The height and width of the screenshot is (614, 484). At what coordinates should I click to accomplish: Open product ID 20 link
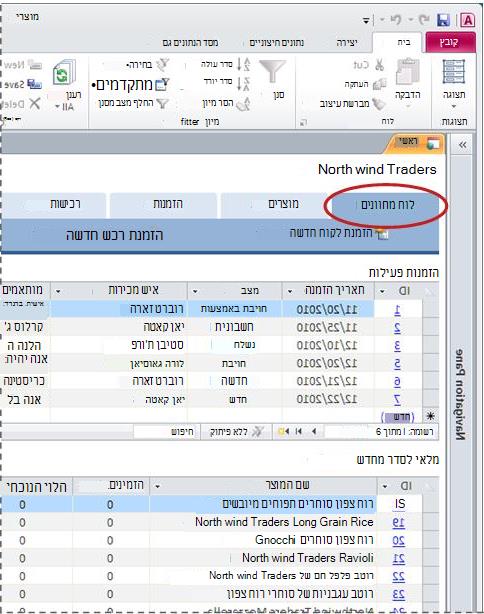[x=399, y=540]
